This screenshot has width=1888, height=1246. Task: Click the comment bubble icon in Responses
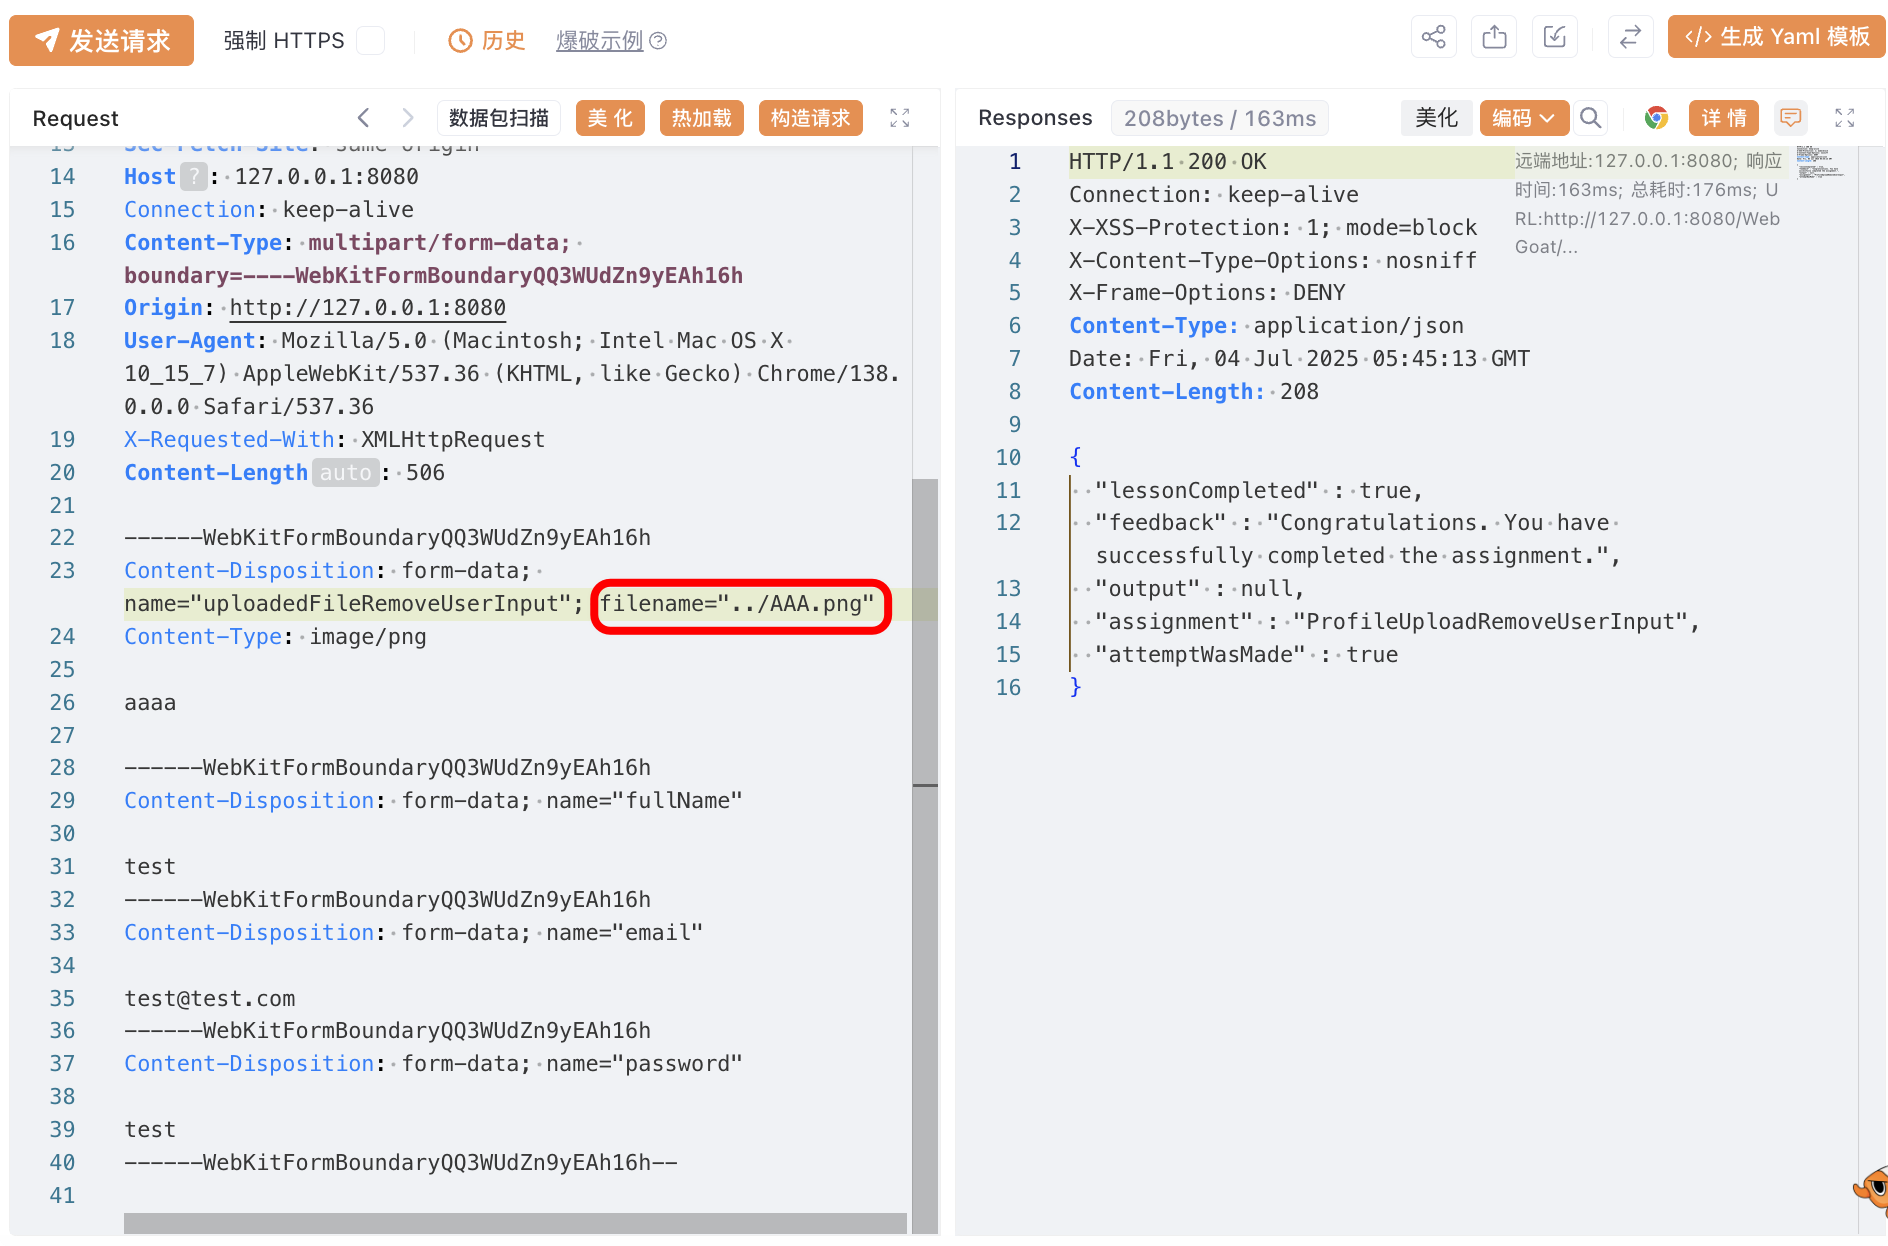[1790, 118]
